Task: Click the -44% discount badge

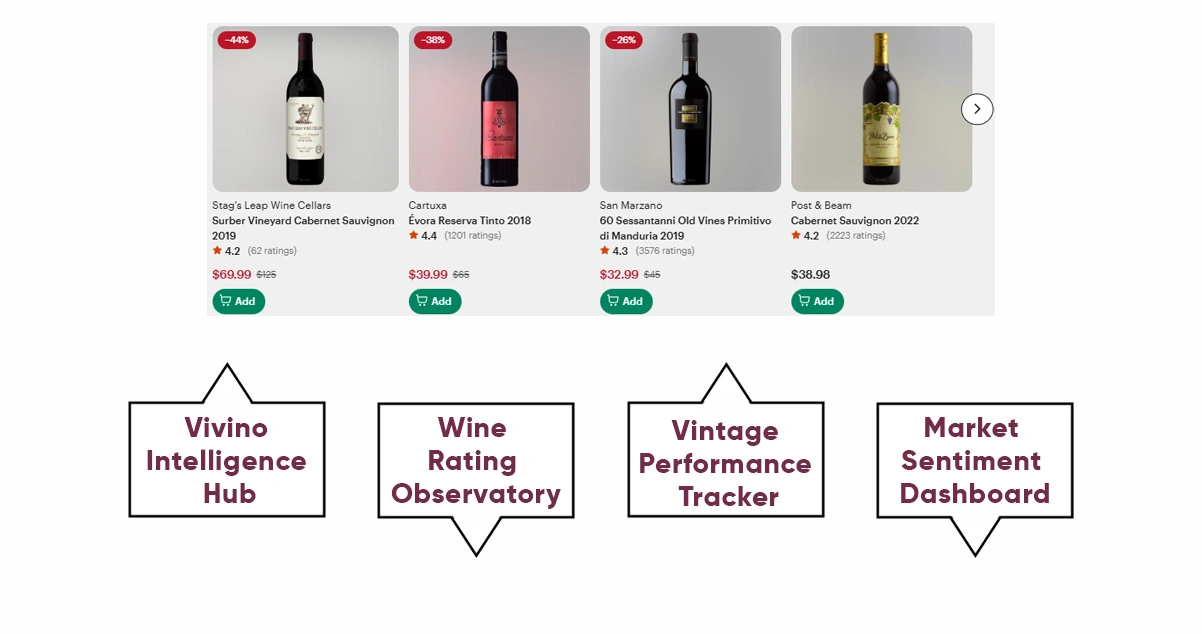Action: (237, 40)
